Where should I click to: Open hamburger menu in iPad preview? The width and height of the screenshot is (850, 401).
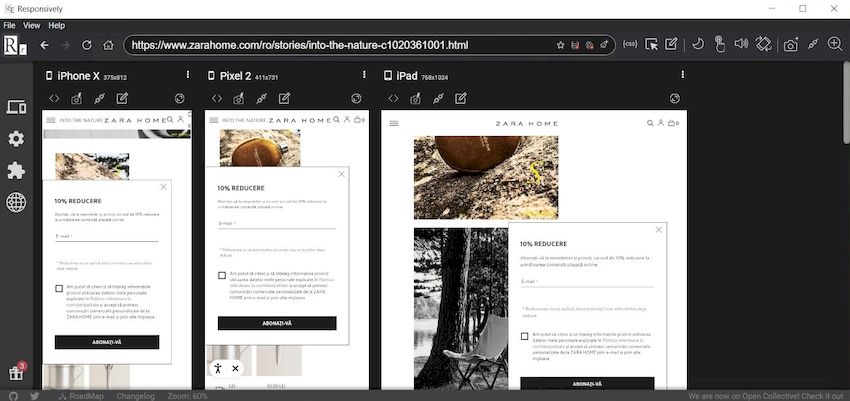[x=394, y=124]
